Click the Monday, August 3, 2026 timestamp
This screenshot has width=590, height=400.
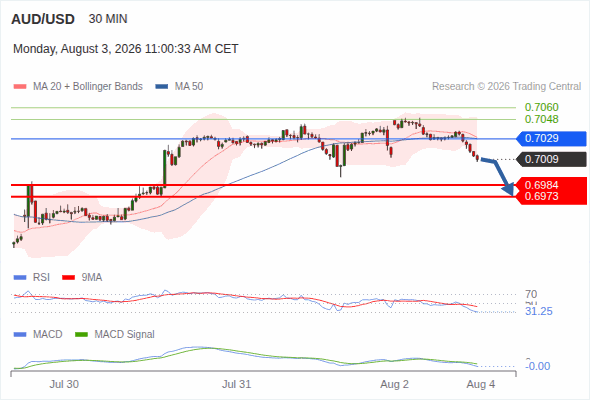click(126, 49)
